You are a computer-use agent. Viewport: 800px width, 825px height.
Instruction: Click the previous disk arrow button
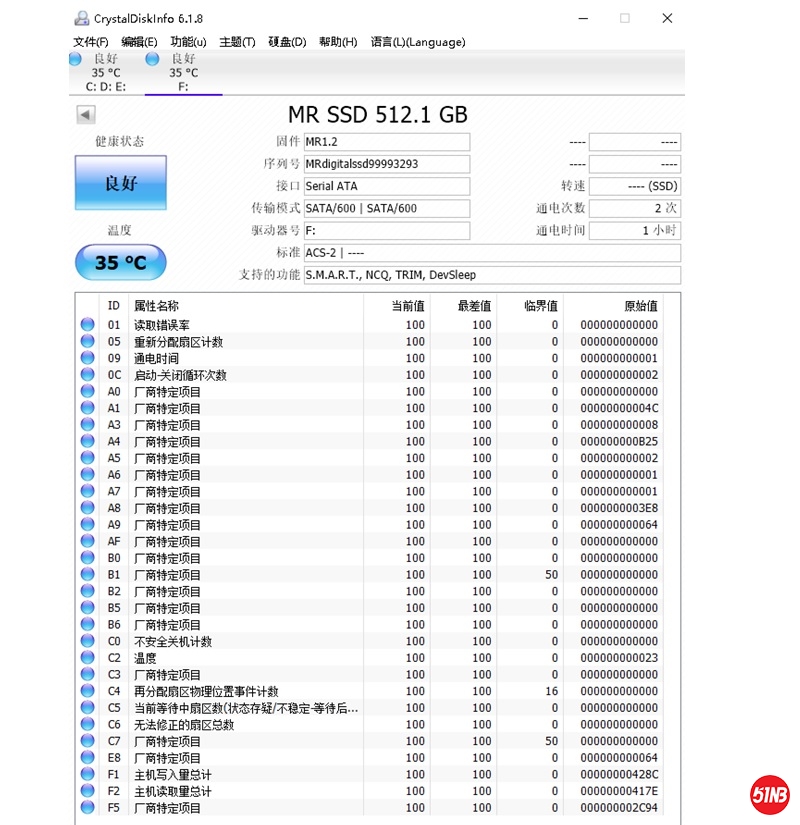[x=86, y=115]
